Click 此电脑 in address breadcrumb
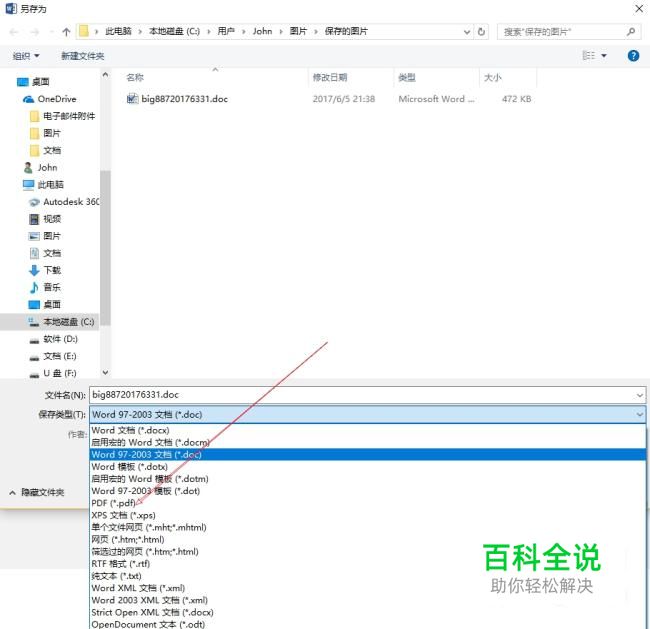 [x=118, y=32]
